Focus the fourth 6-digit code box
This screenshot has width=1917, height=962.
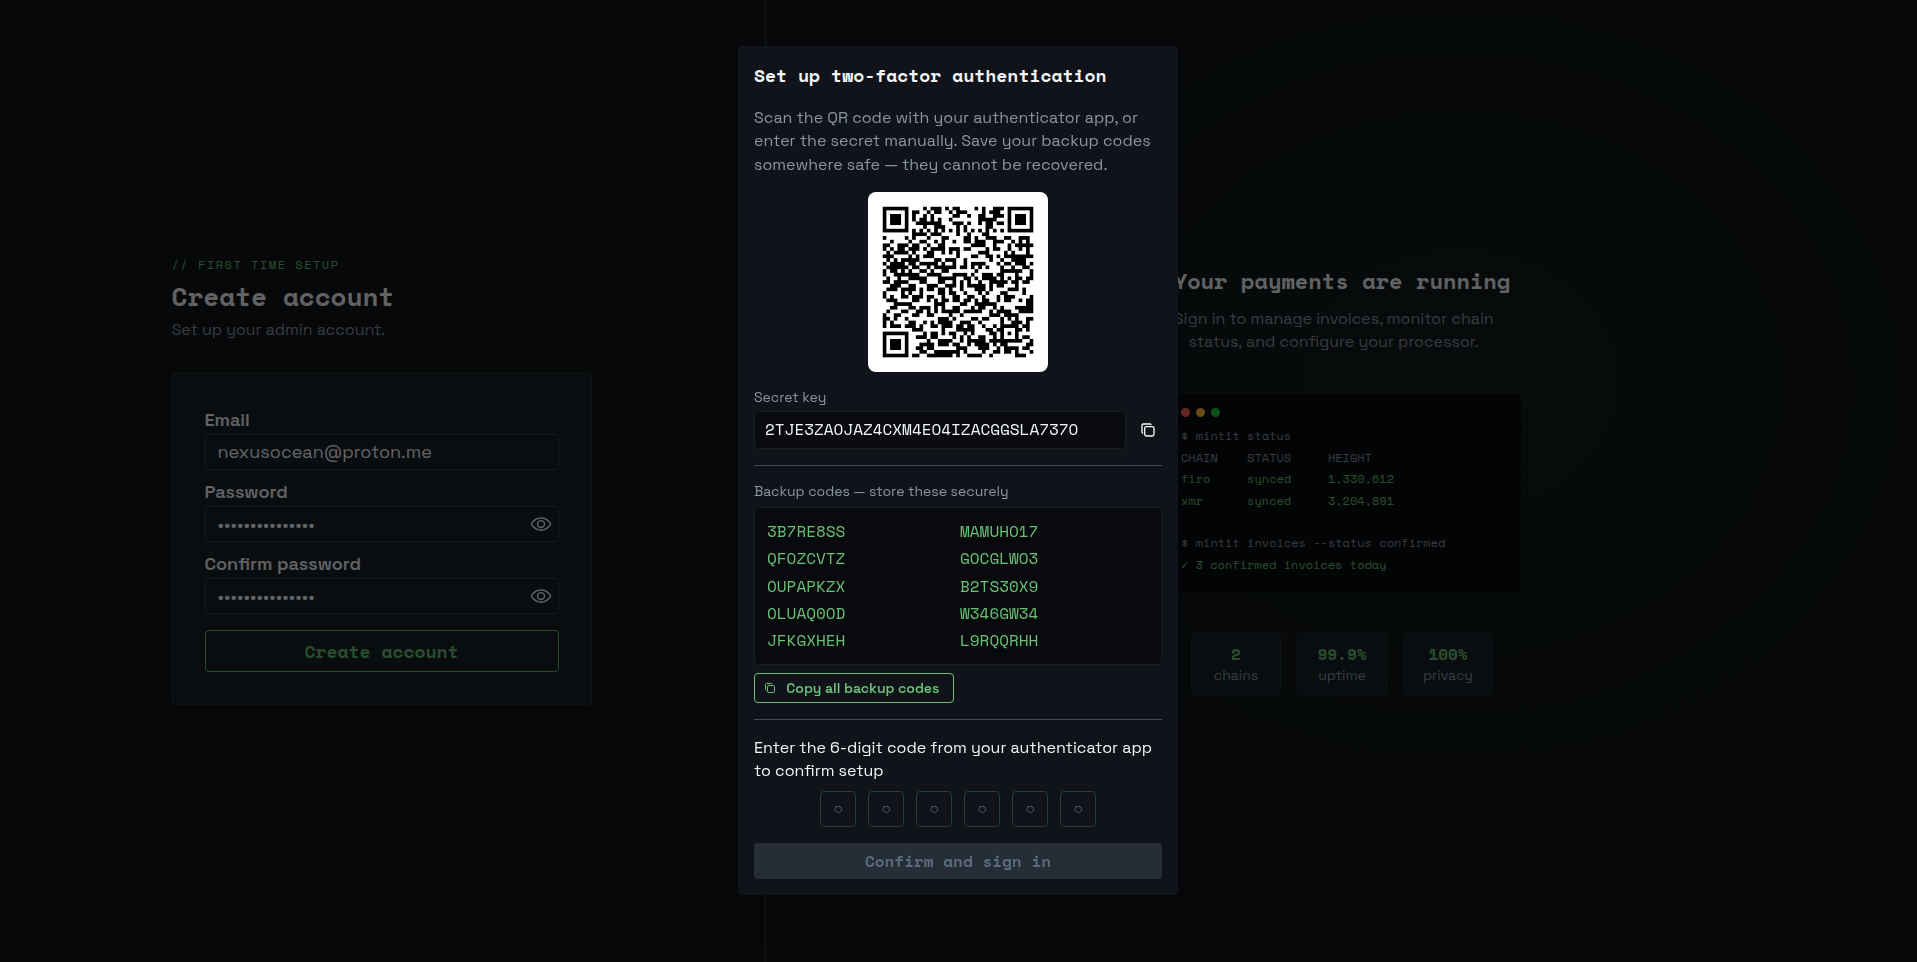[982, 809]
